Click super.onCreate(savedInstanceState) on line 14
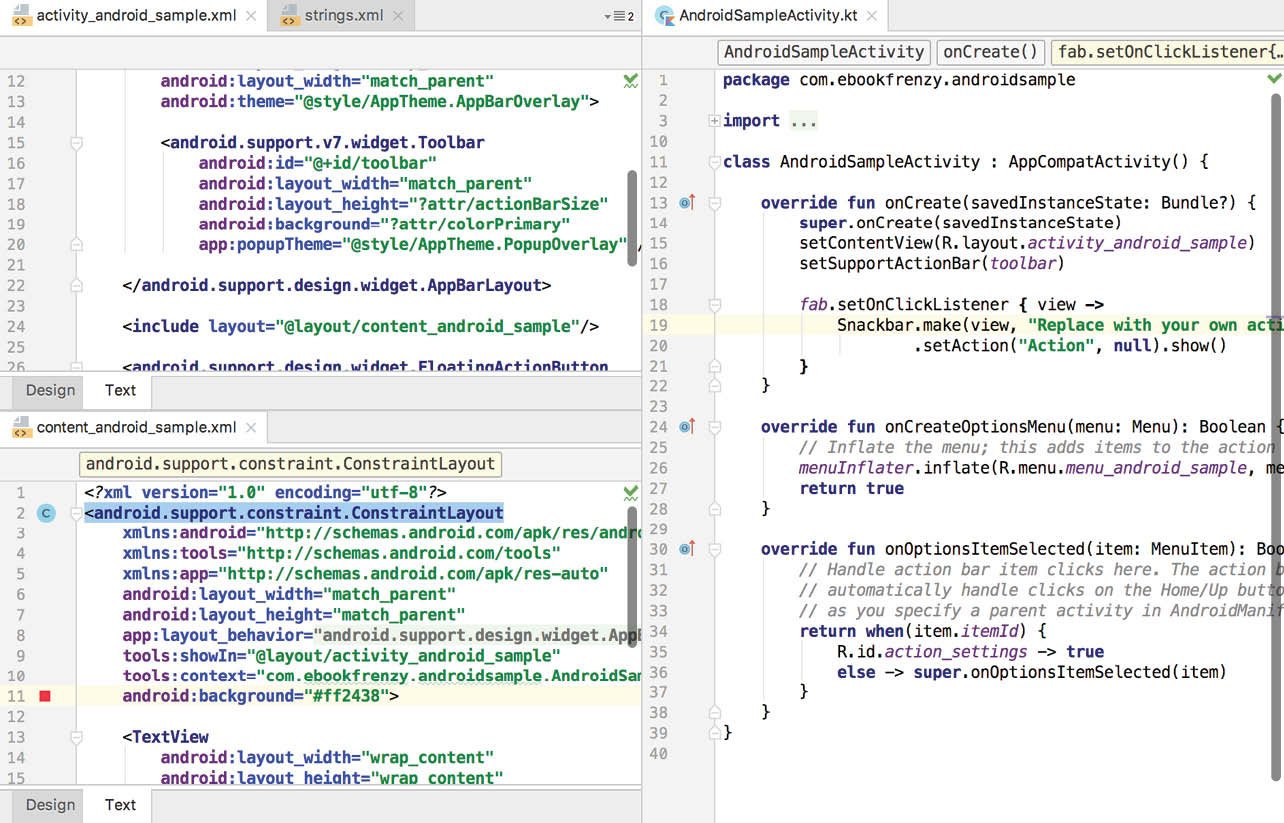Image resolution: width=1284 pixels, height=823 pixels. click(x=960, y=223)
